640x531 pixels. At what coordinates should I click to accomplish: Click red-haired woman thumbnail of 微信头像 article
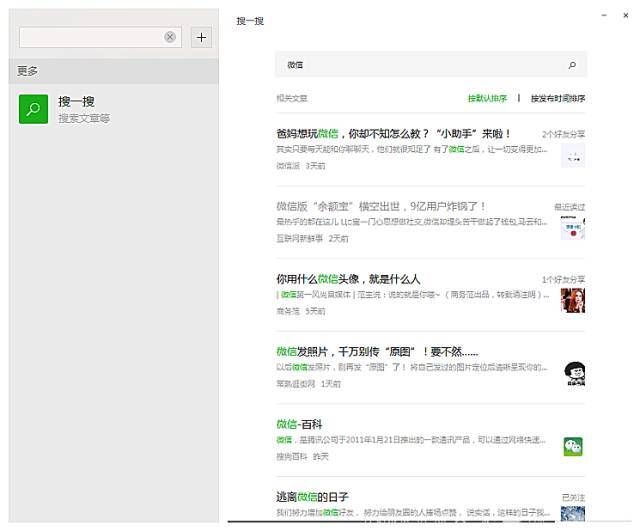coord(573,300)
